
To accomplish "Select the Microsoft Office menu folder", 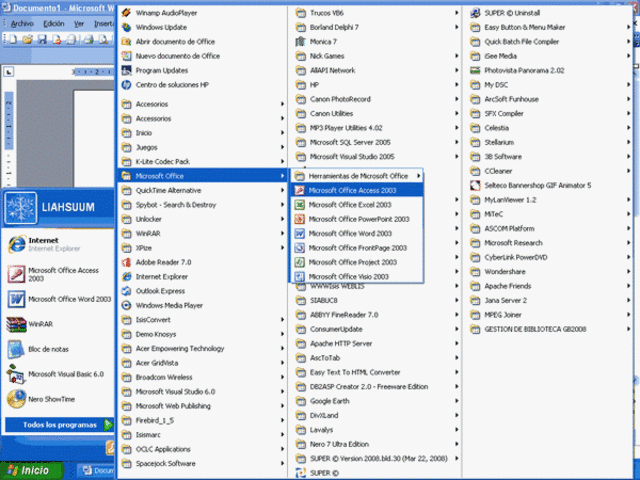I will coord(202,176).
